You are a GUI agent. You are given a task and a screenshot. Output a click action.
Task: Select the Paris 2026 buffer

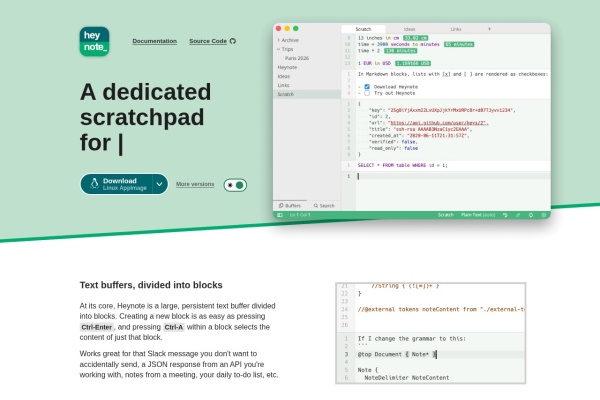tap(297, 58)
